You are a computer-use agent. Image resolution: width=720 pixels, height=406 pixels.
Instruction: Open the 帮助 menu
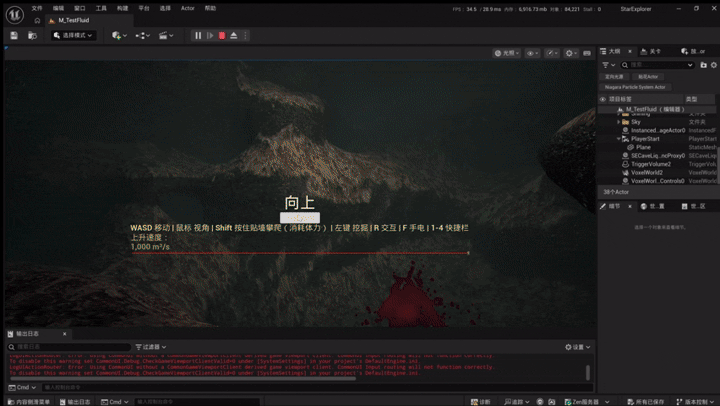click(210, 8)
